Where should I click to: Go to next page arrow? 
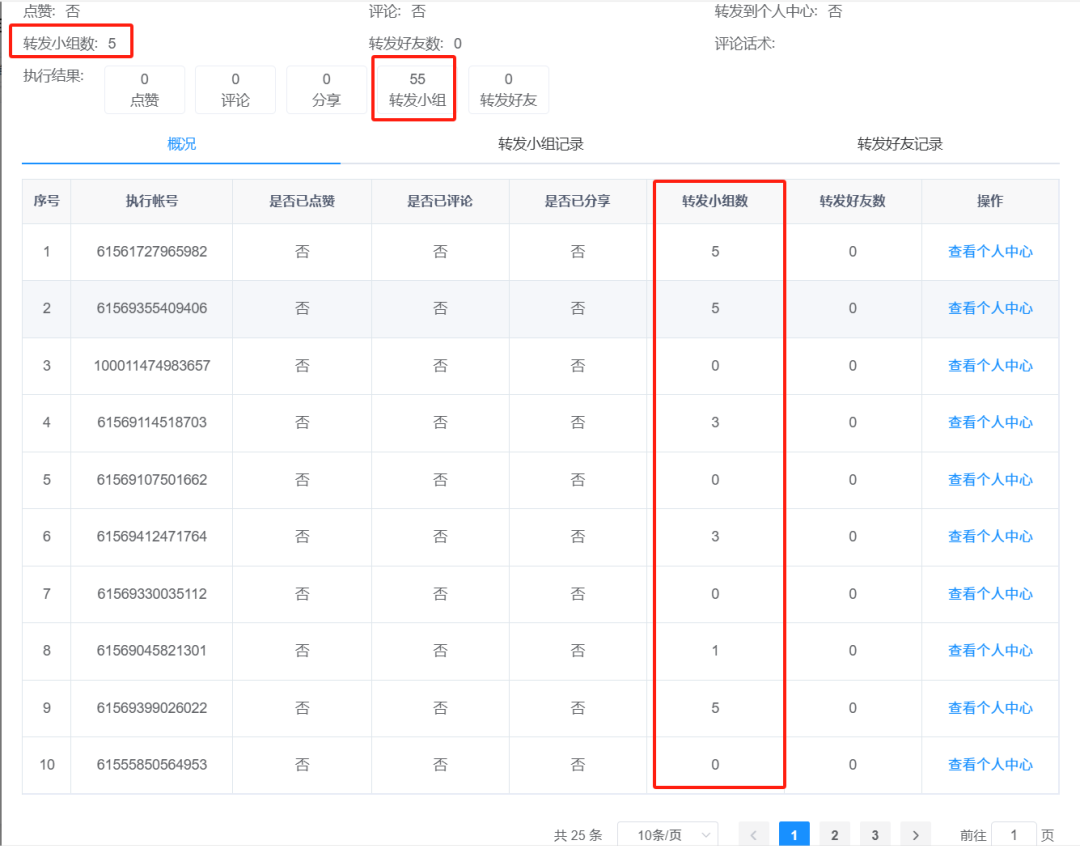(915, 835)
